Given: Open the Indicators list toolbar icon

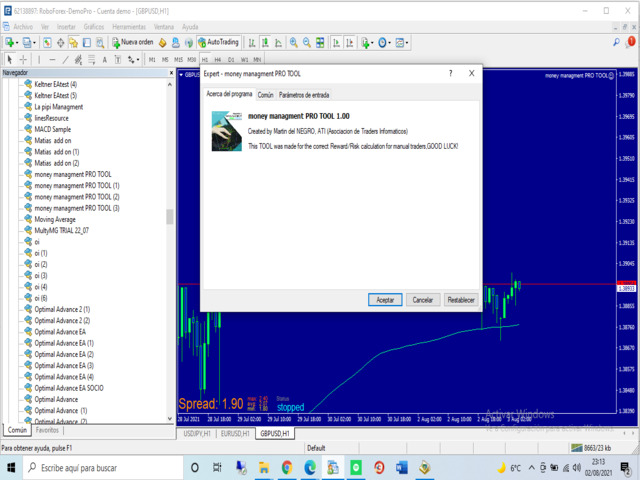Looking at the screenshot, I should click(365, 42).
